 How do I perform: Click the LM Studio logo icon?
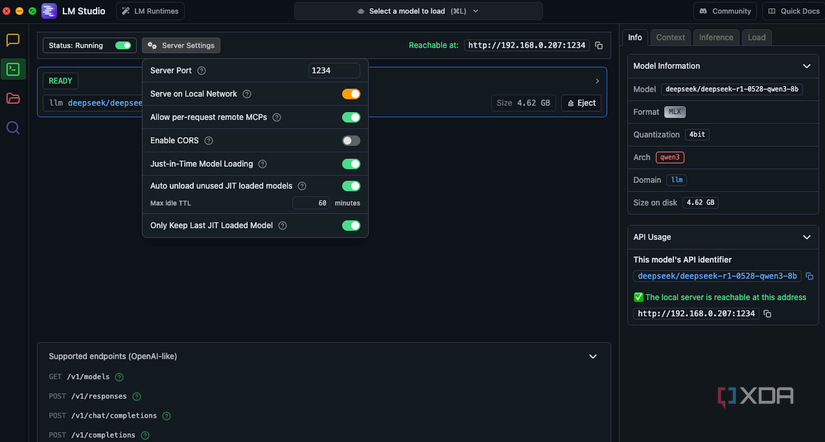[49, 11]
